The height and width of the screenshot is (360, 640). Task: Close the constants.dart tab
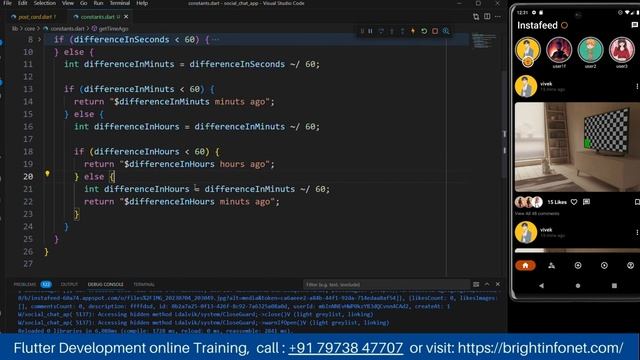click(x=126, y=17)
